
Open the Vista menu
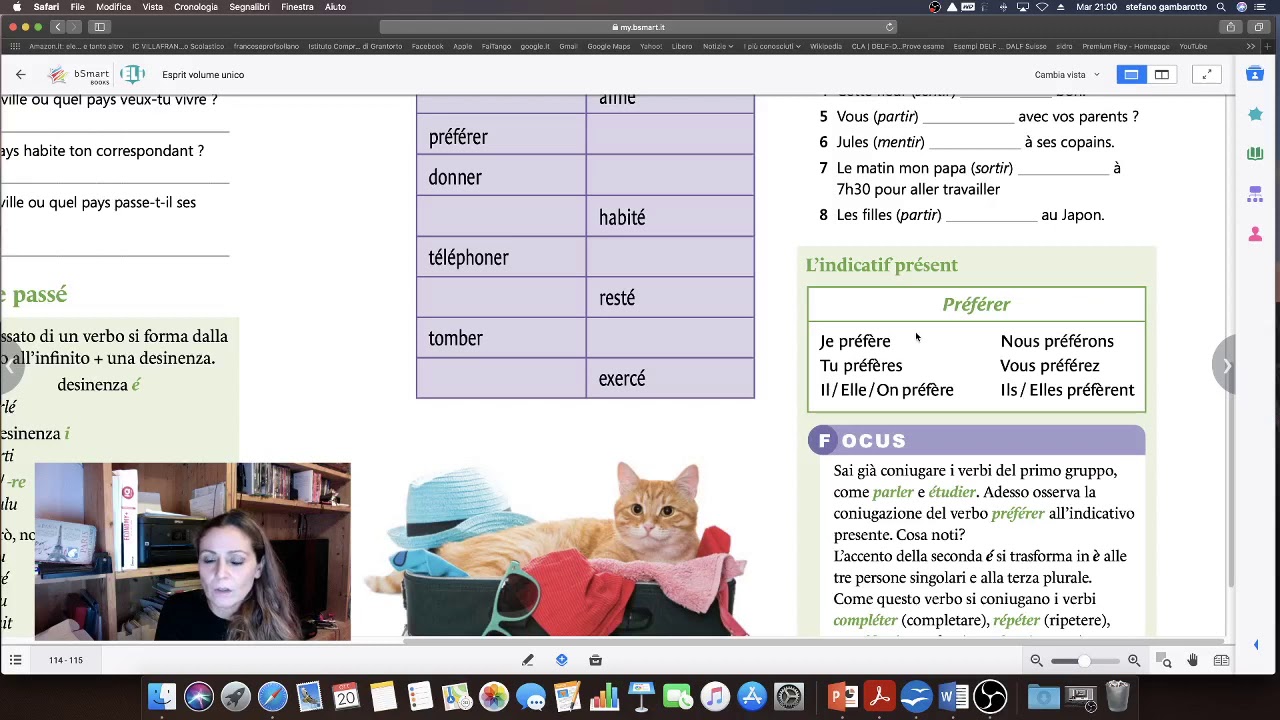point(152,7)
